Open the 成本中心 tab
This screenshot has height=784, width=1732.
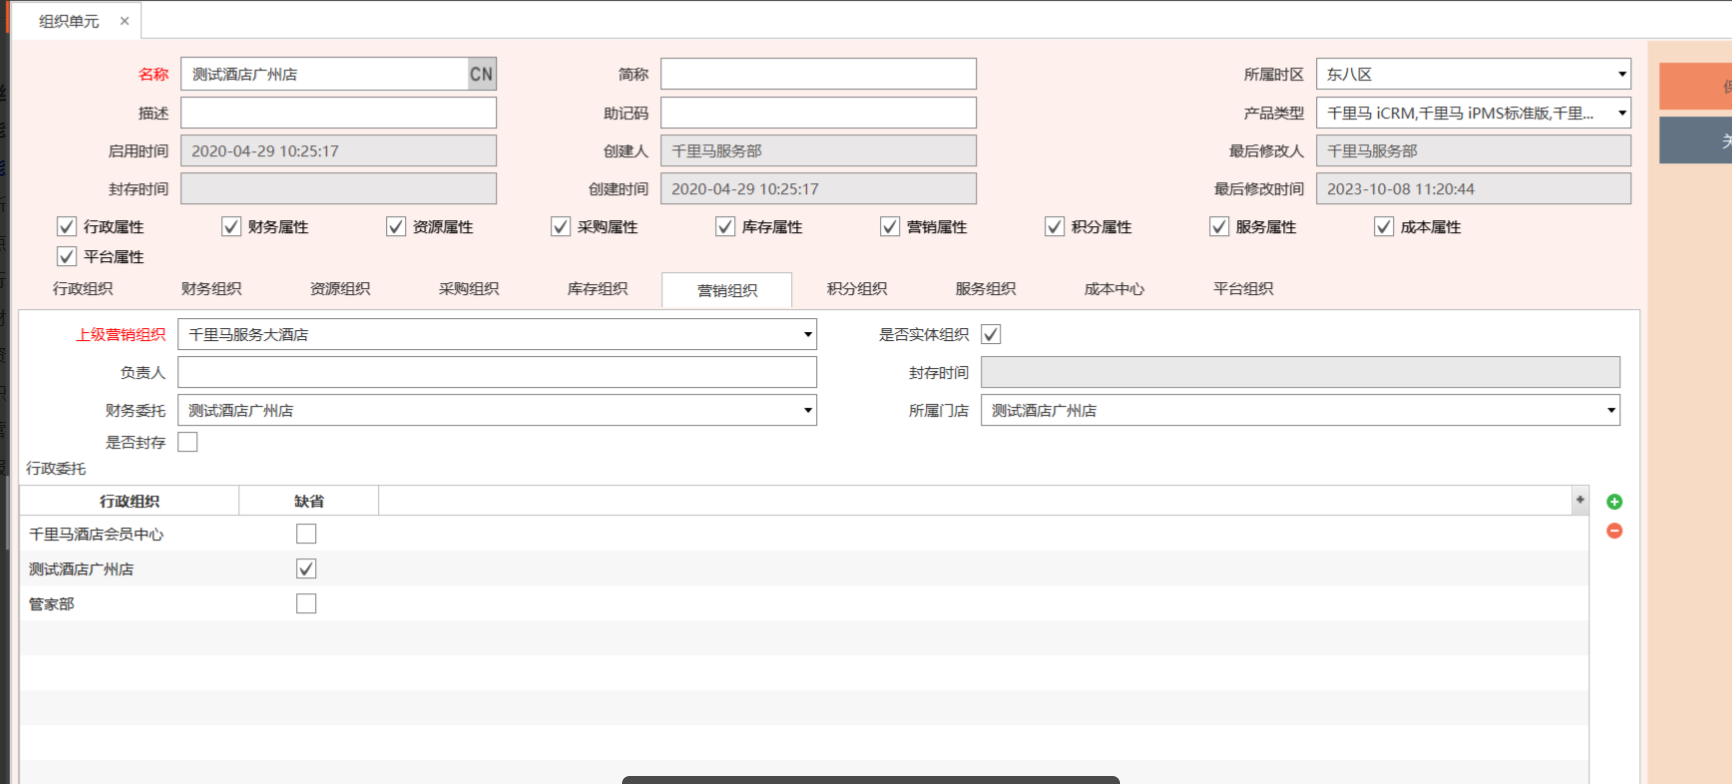(x=1114, y=289)
